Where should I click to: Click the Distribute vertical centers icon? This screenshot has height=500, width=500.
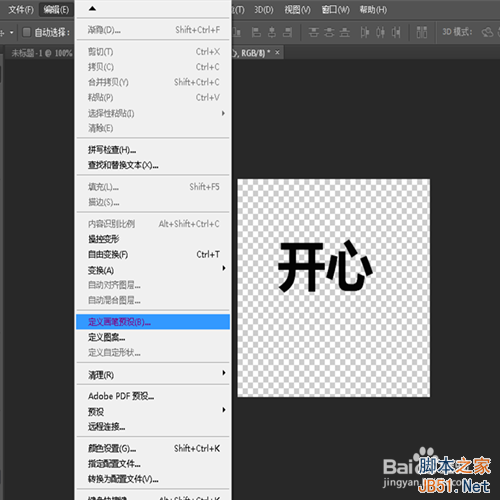pyautogui.click(x=329, y=32)
